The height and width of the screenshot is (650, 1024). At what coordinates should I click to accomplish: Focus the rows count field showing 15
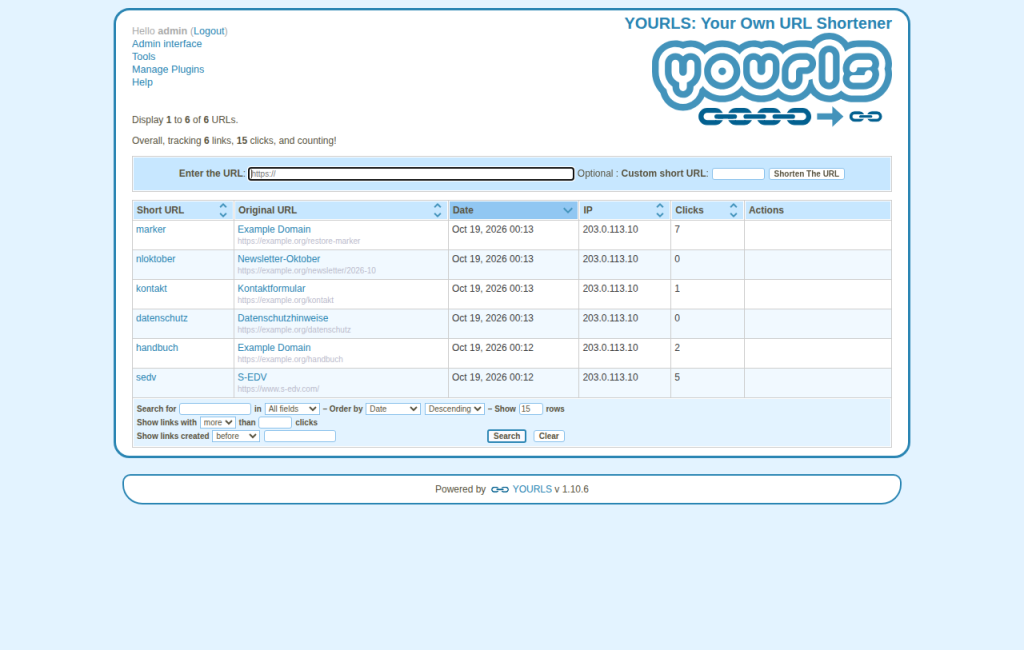click(530, 409)
